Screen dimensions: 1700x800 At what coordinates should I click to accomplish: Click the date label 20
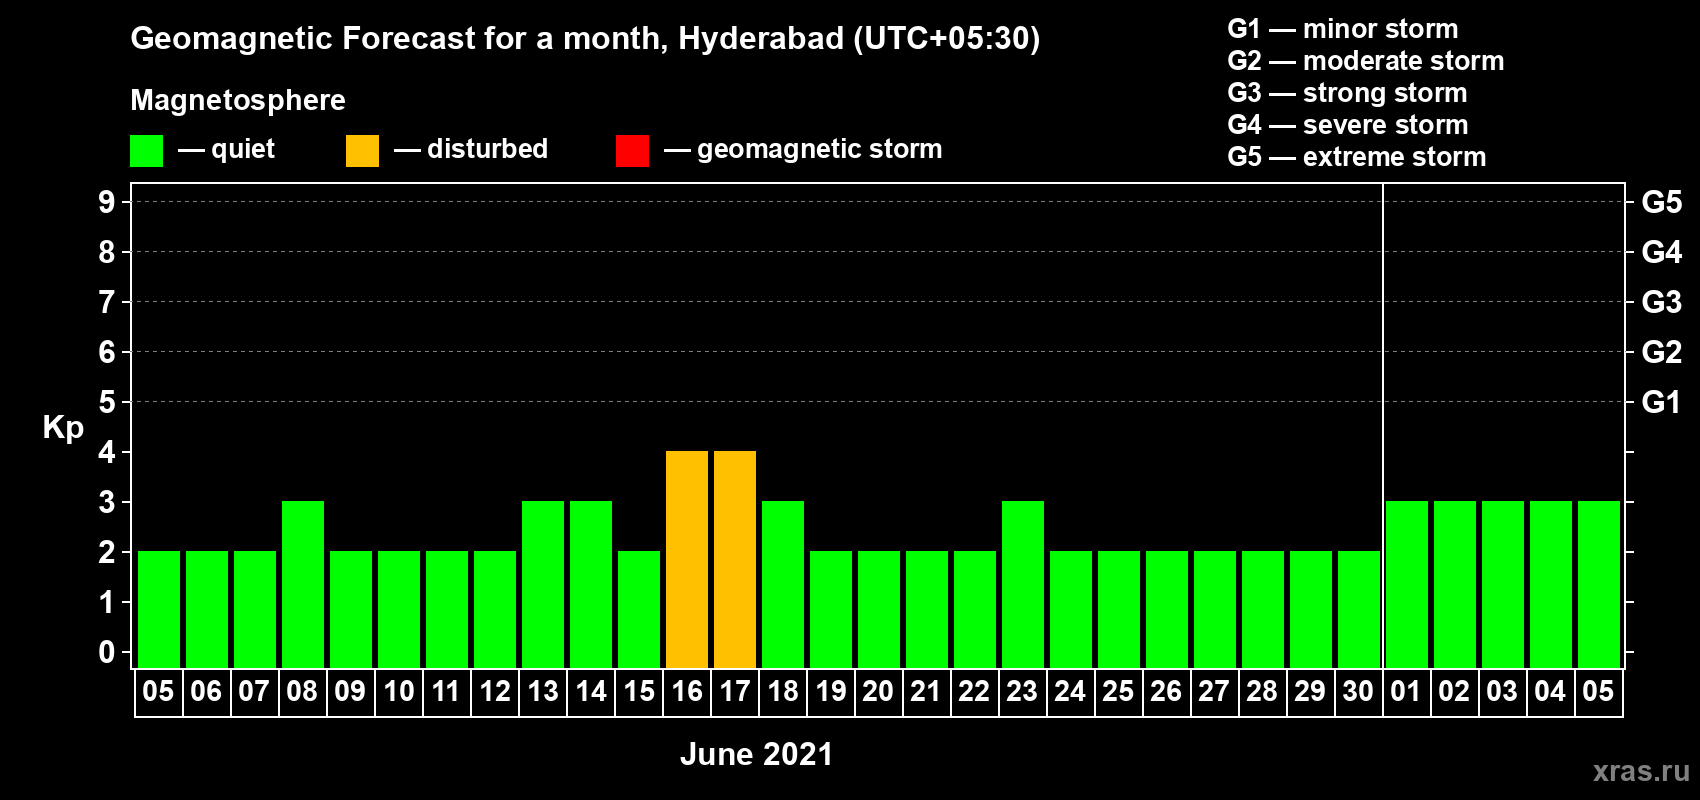click(878, 691)
